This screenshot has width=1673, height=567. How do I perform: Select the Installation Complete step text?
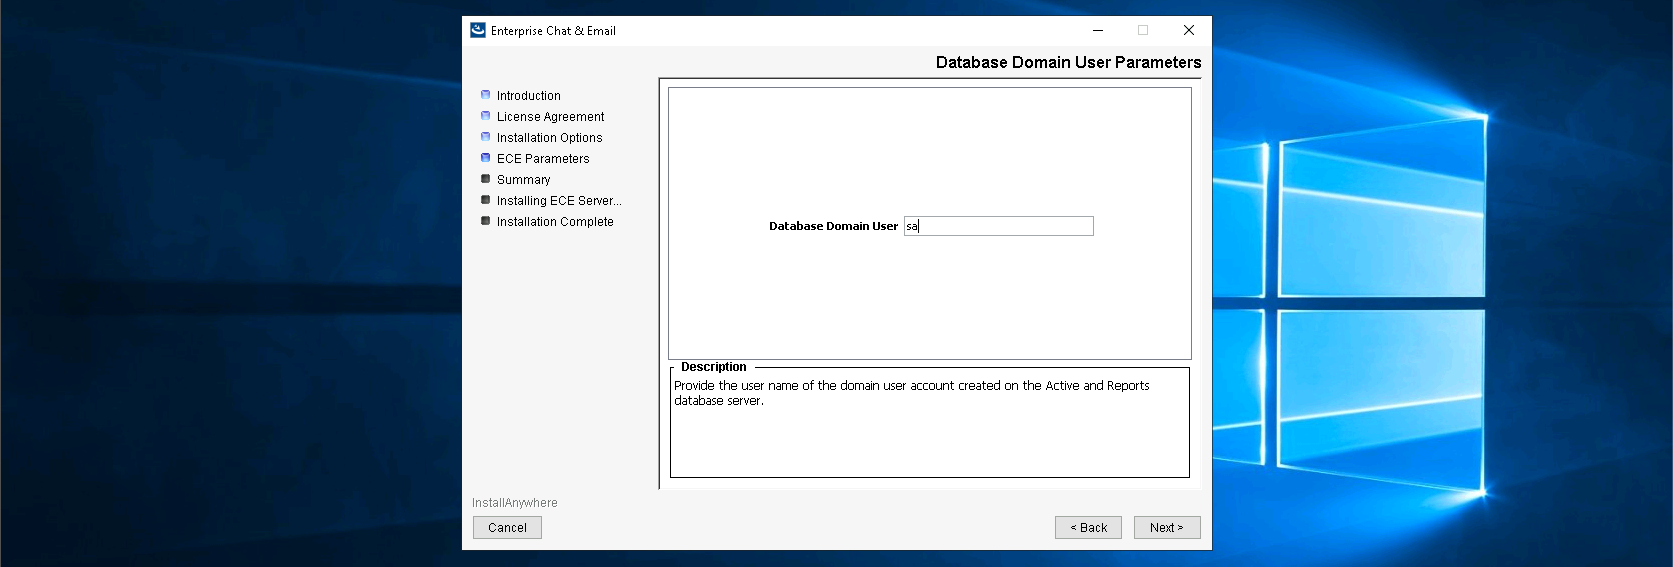(x=555, y=222)
